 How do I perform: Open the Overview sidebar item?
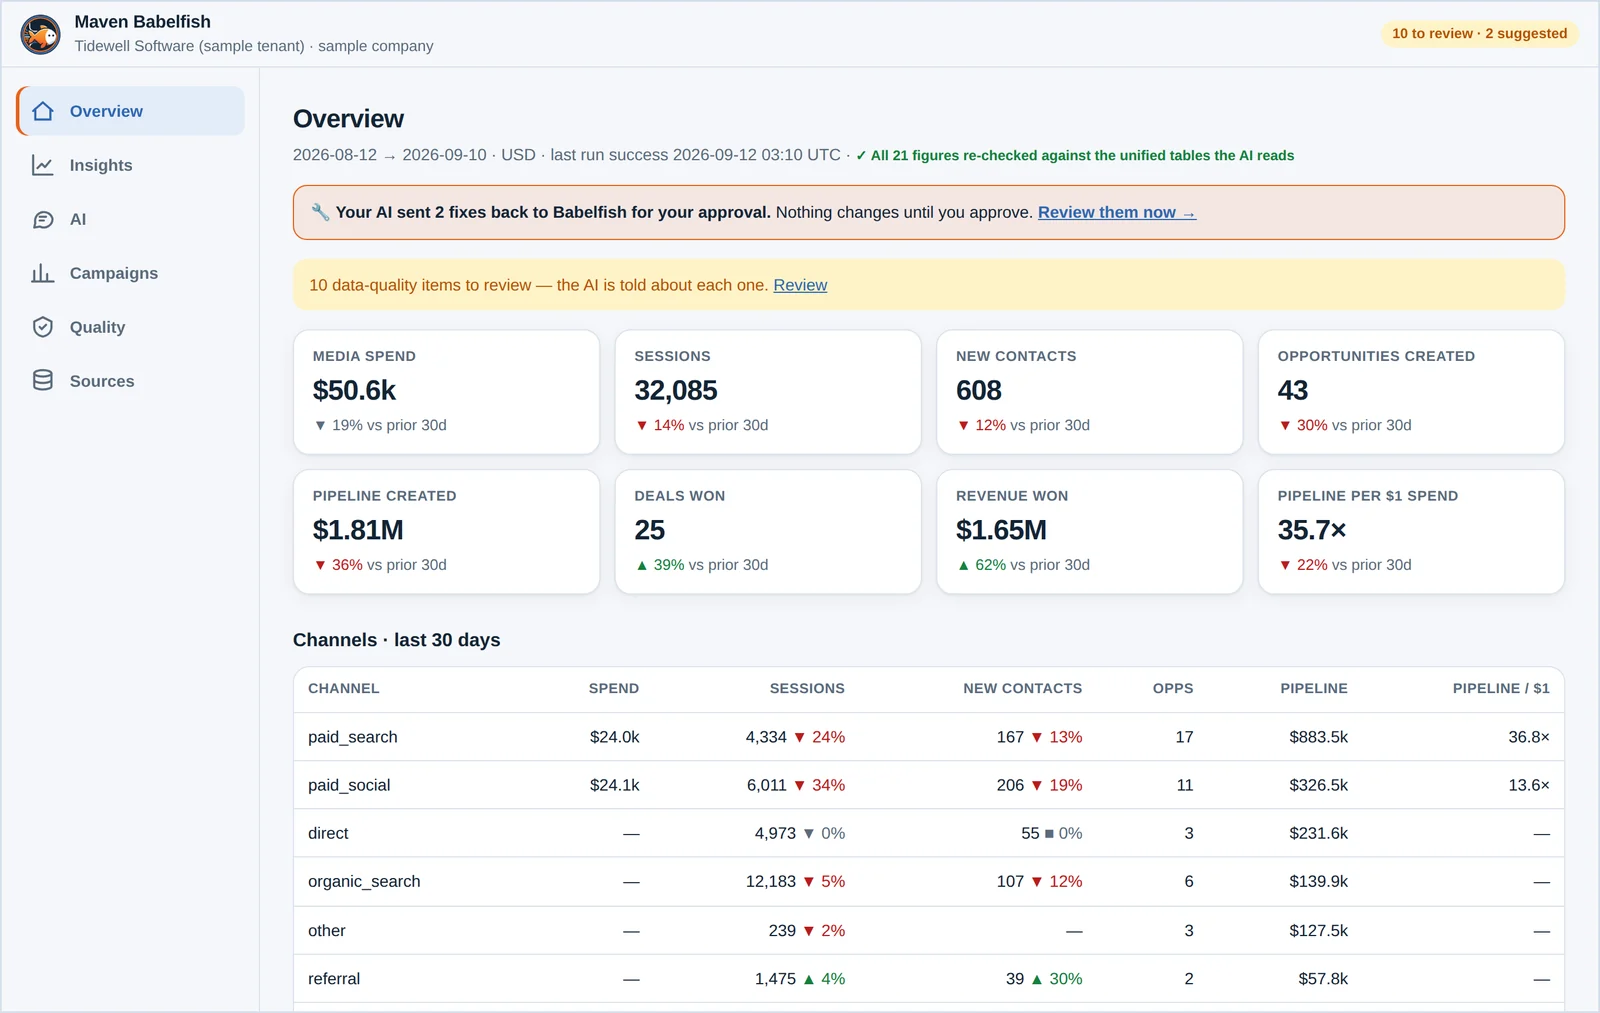pos(131,111)
